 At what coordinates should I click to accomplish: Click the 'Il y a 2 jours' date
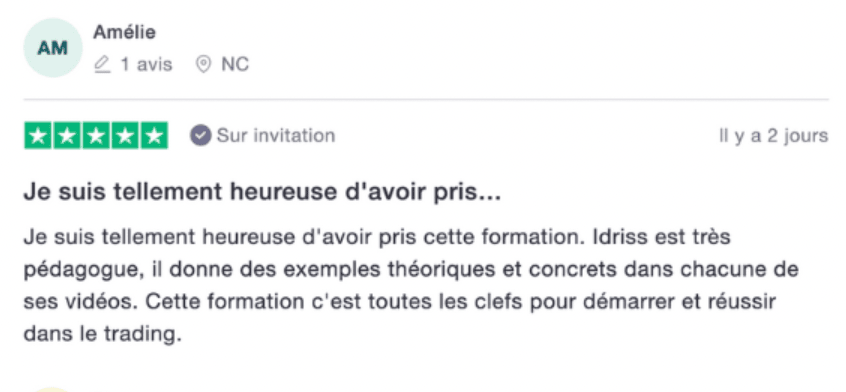click(x=773, y=136)
